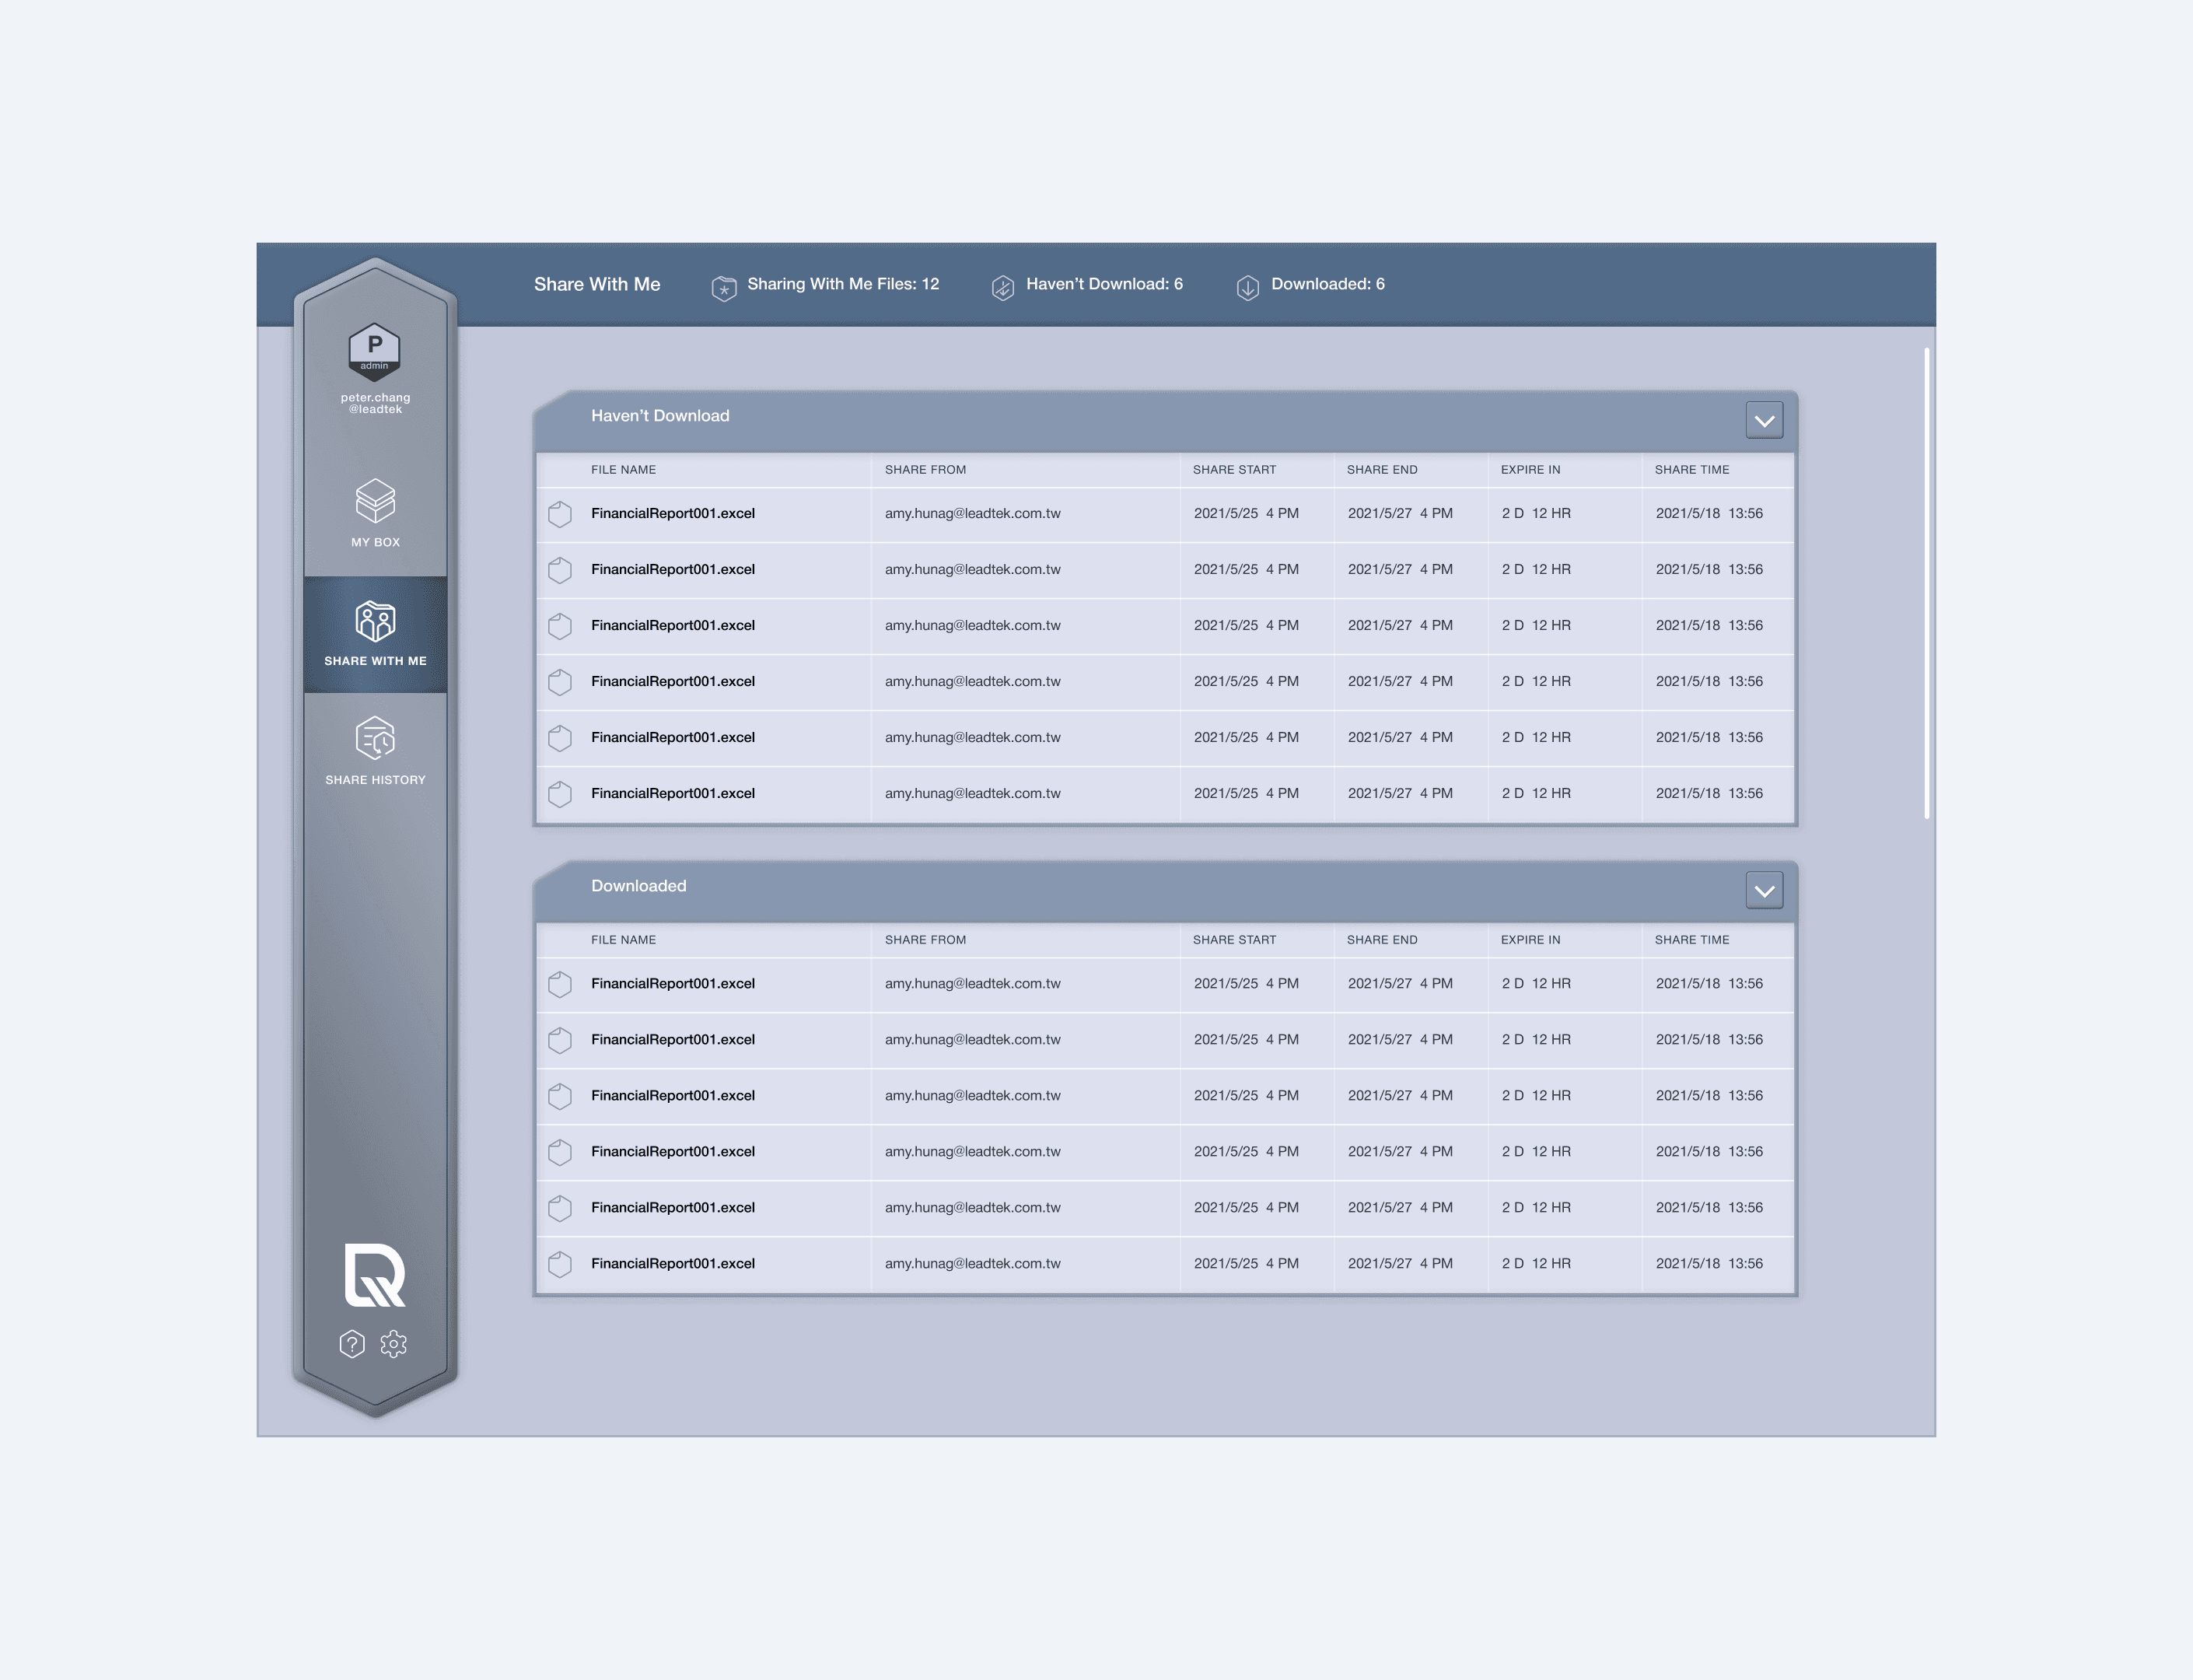This screenshot has height=1680, width=2193.
Task: Open the second FinancialReport001.excel in Haven't Download
Action: click(x=672, y=570)
